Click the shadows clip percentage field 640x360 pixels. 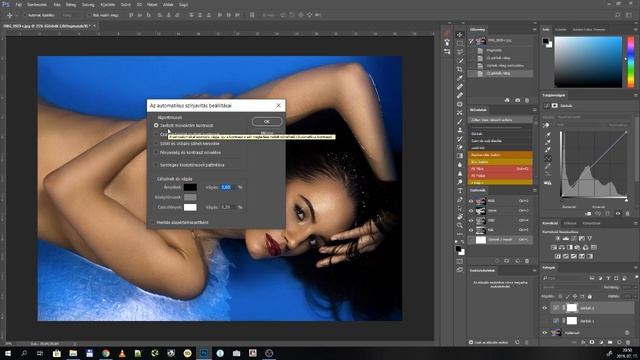pyautogui.click(x=227, y=187)
